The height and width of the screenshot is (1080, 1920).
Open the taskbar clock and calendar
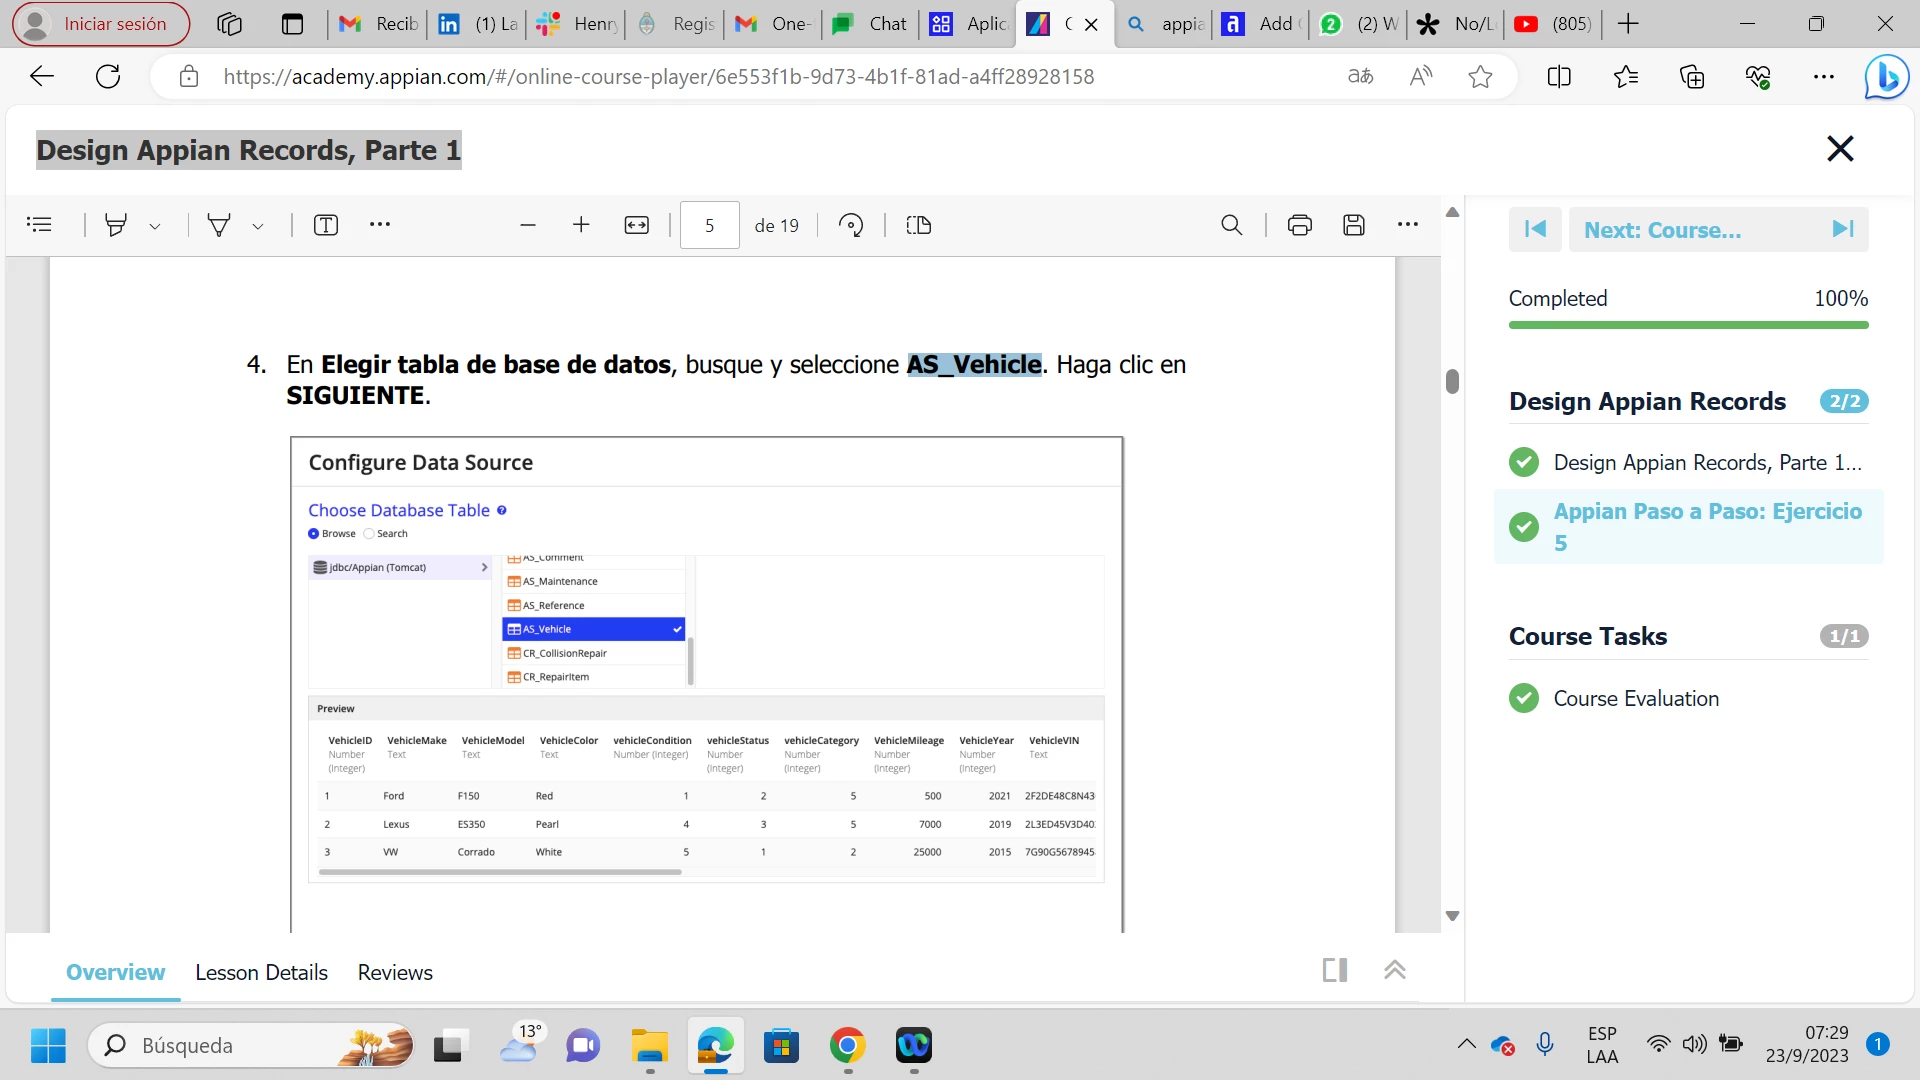coord(1807,1044)
